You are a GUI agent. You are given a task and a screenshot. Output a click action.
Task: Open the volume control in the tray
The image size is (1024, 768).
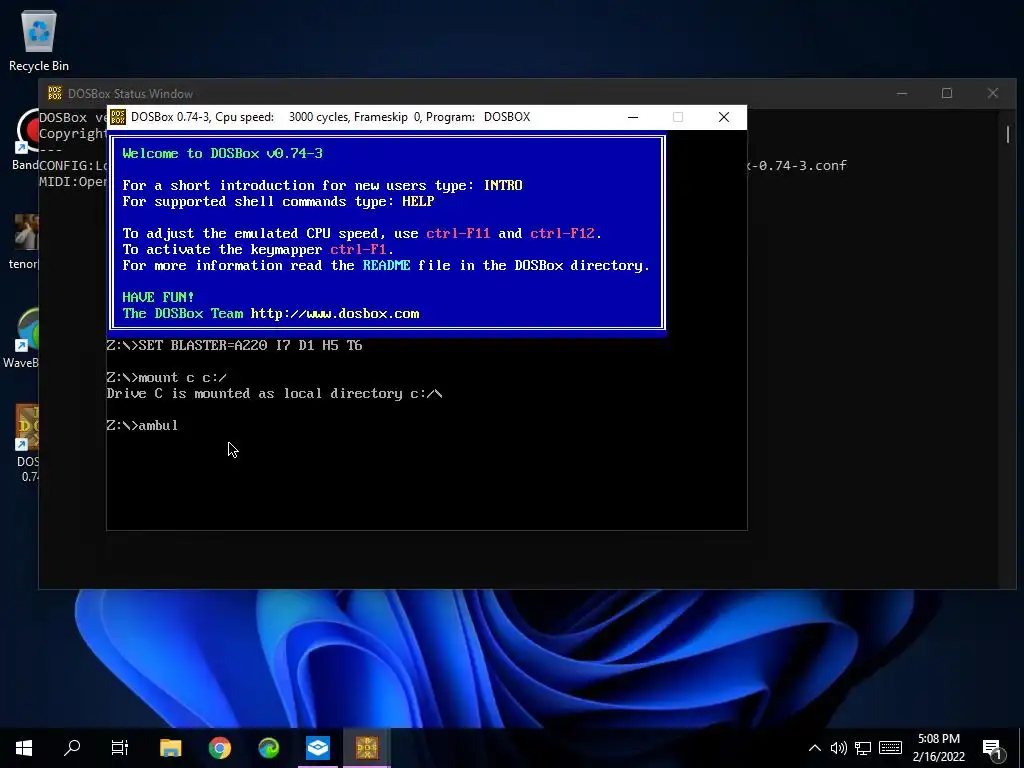click(x=839, y=748)
